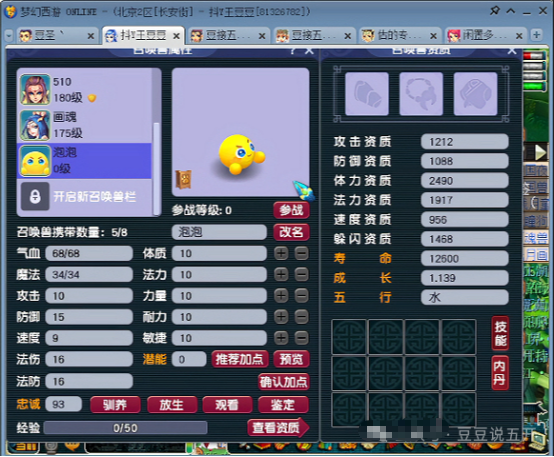Click 推荐加点 recommended points button

click(240, 359)
